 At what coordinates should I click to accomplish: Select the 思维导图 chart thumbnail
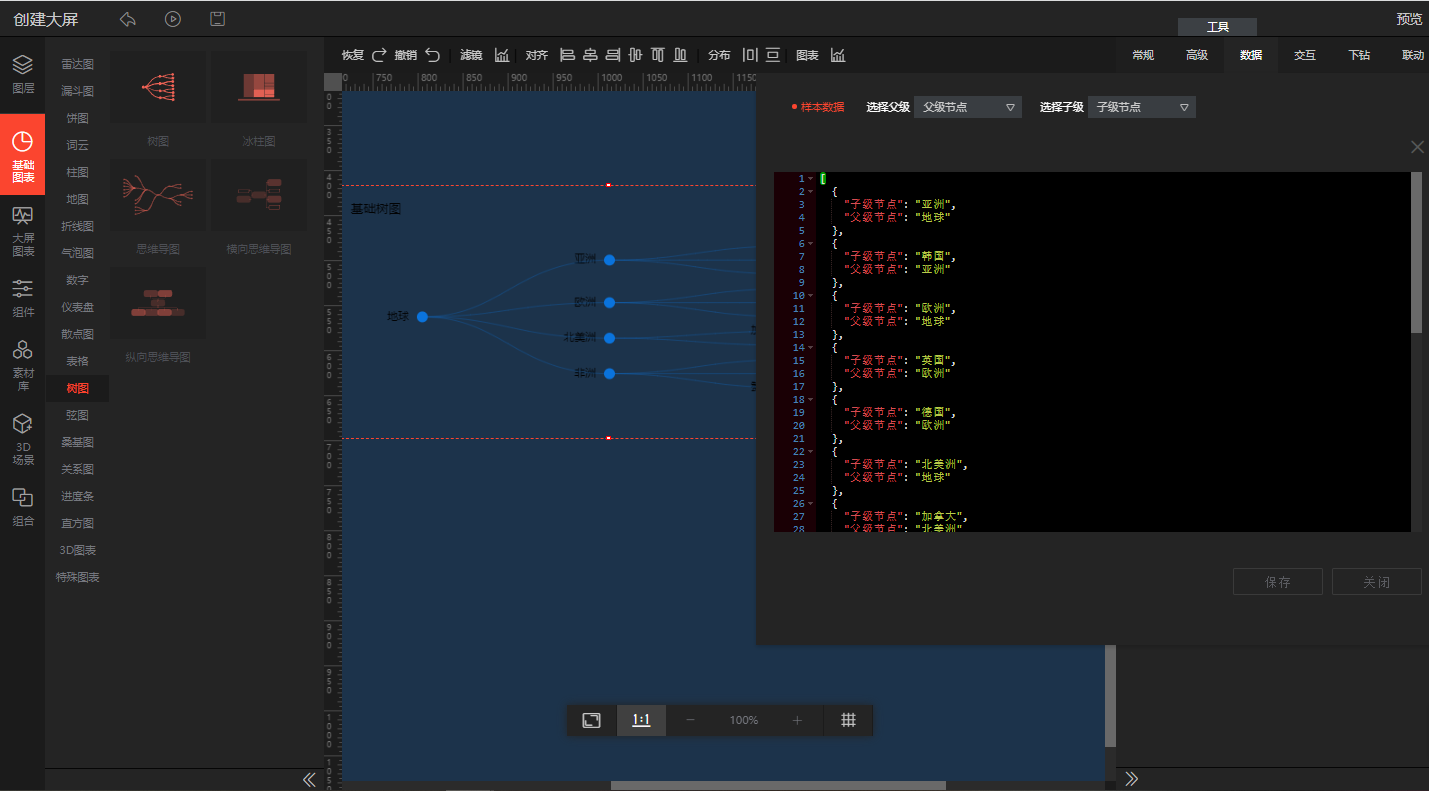tap(158, 195)
